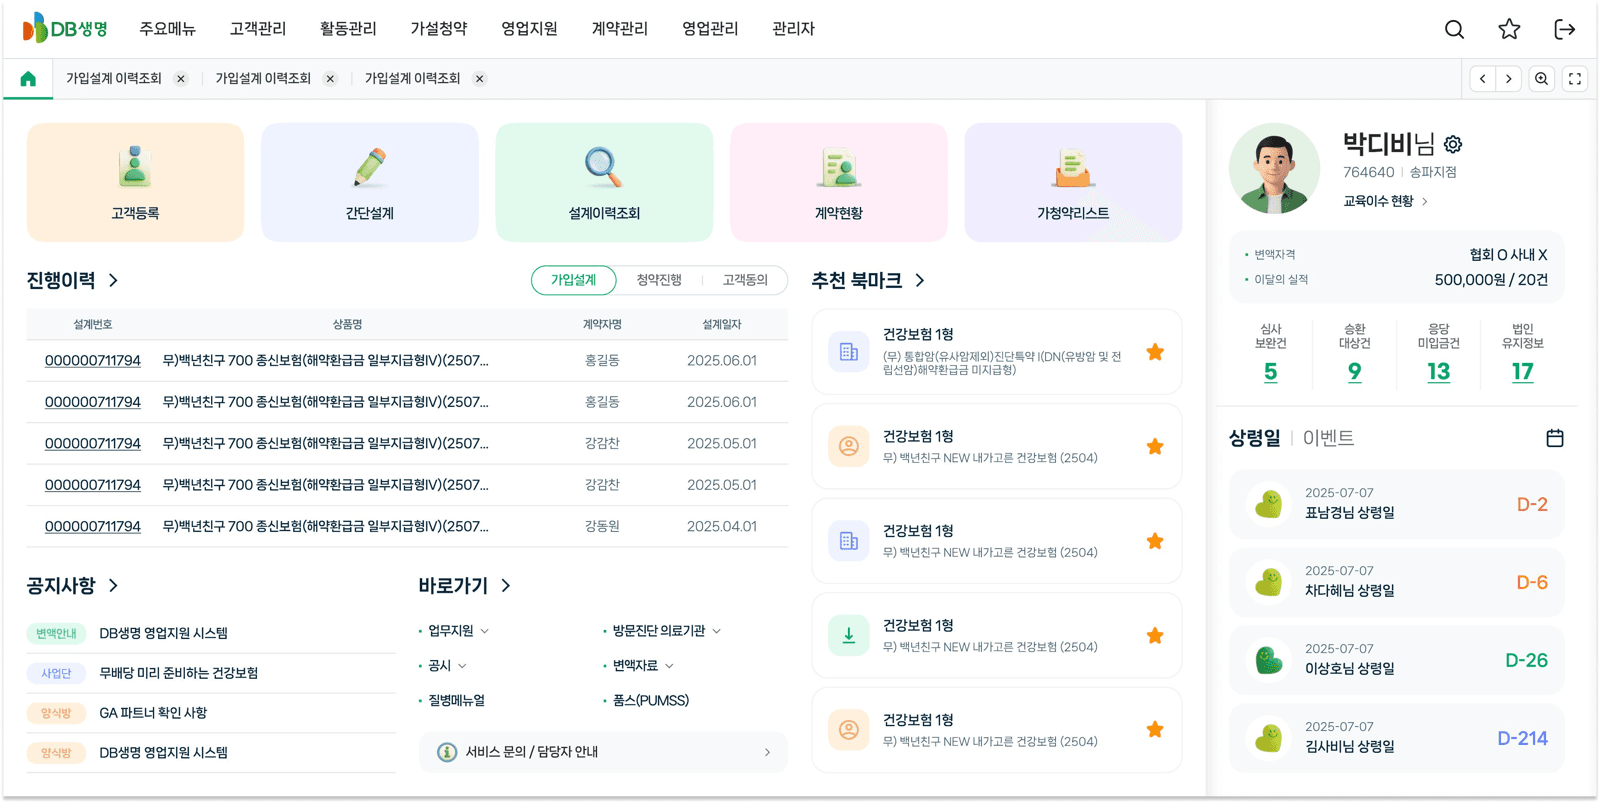This screenshot has height=803, width=1600.
Task: Open 교육이수 현황 link
Action: (x=1385, y=202)
